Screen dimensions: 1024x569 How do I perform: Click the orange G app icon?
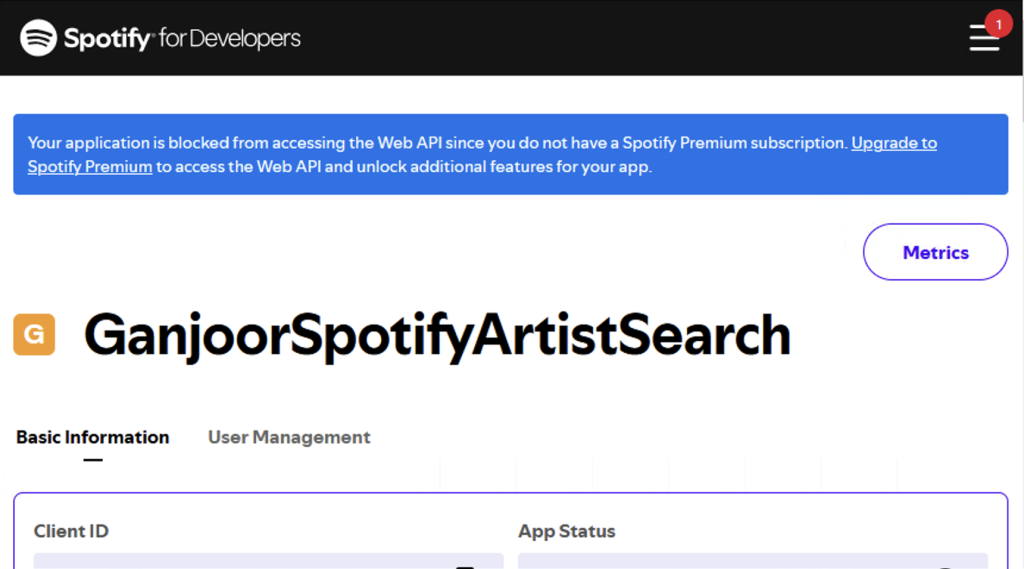34,334
